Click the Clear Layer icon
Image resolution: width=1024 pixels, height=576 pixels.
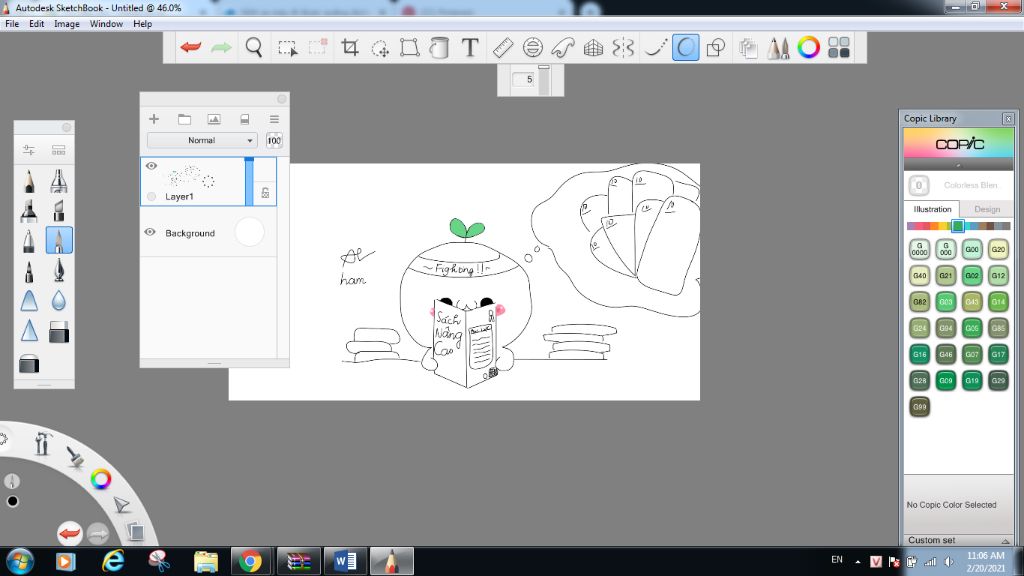(x=244, y=119)
